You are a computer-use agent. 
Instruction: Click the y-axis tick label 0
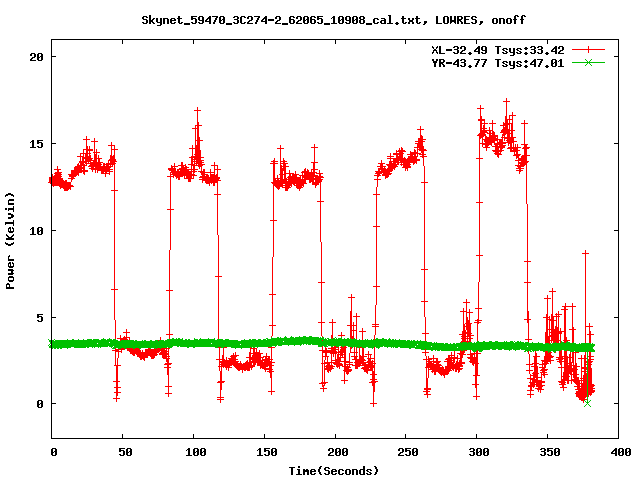(x=40, y=404)
